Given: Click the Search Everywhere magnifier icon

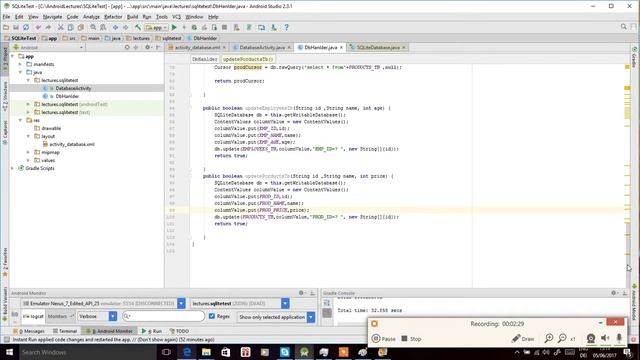Looking at the screenshot, I should [624, 27].
